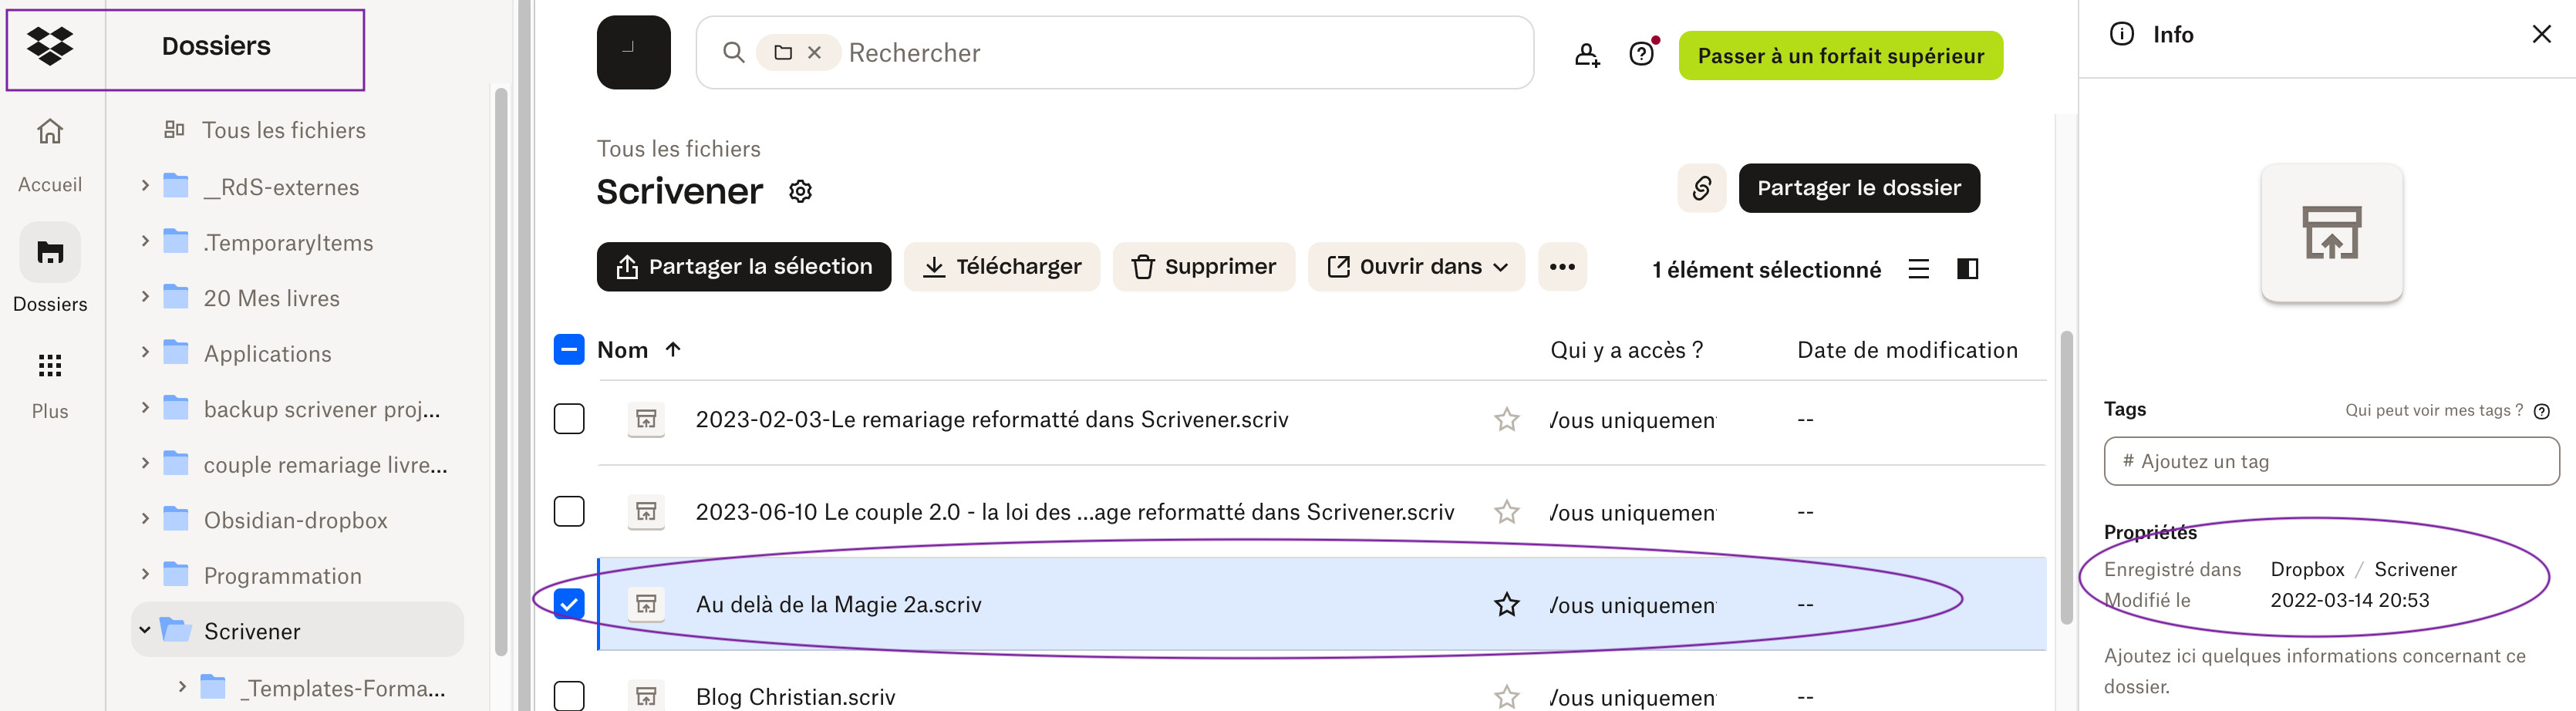Check the 2023-02-03-Le remariage row checkbox
Screen dimensions: 2576x711
(x=569, y=419)
